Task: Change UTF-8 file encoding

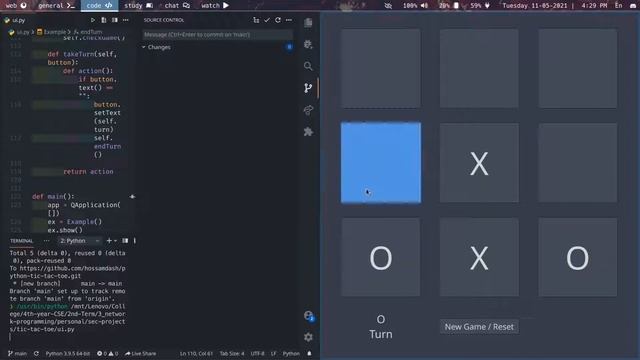Action: 258,353
